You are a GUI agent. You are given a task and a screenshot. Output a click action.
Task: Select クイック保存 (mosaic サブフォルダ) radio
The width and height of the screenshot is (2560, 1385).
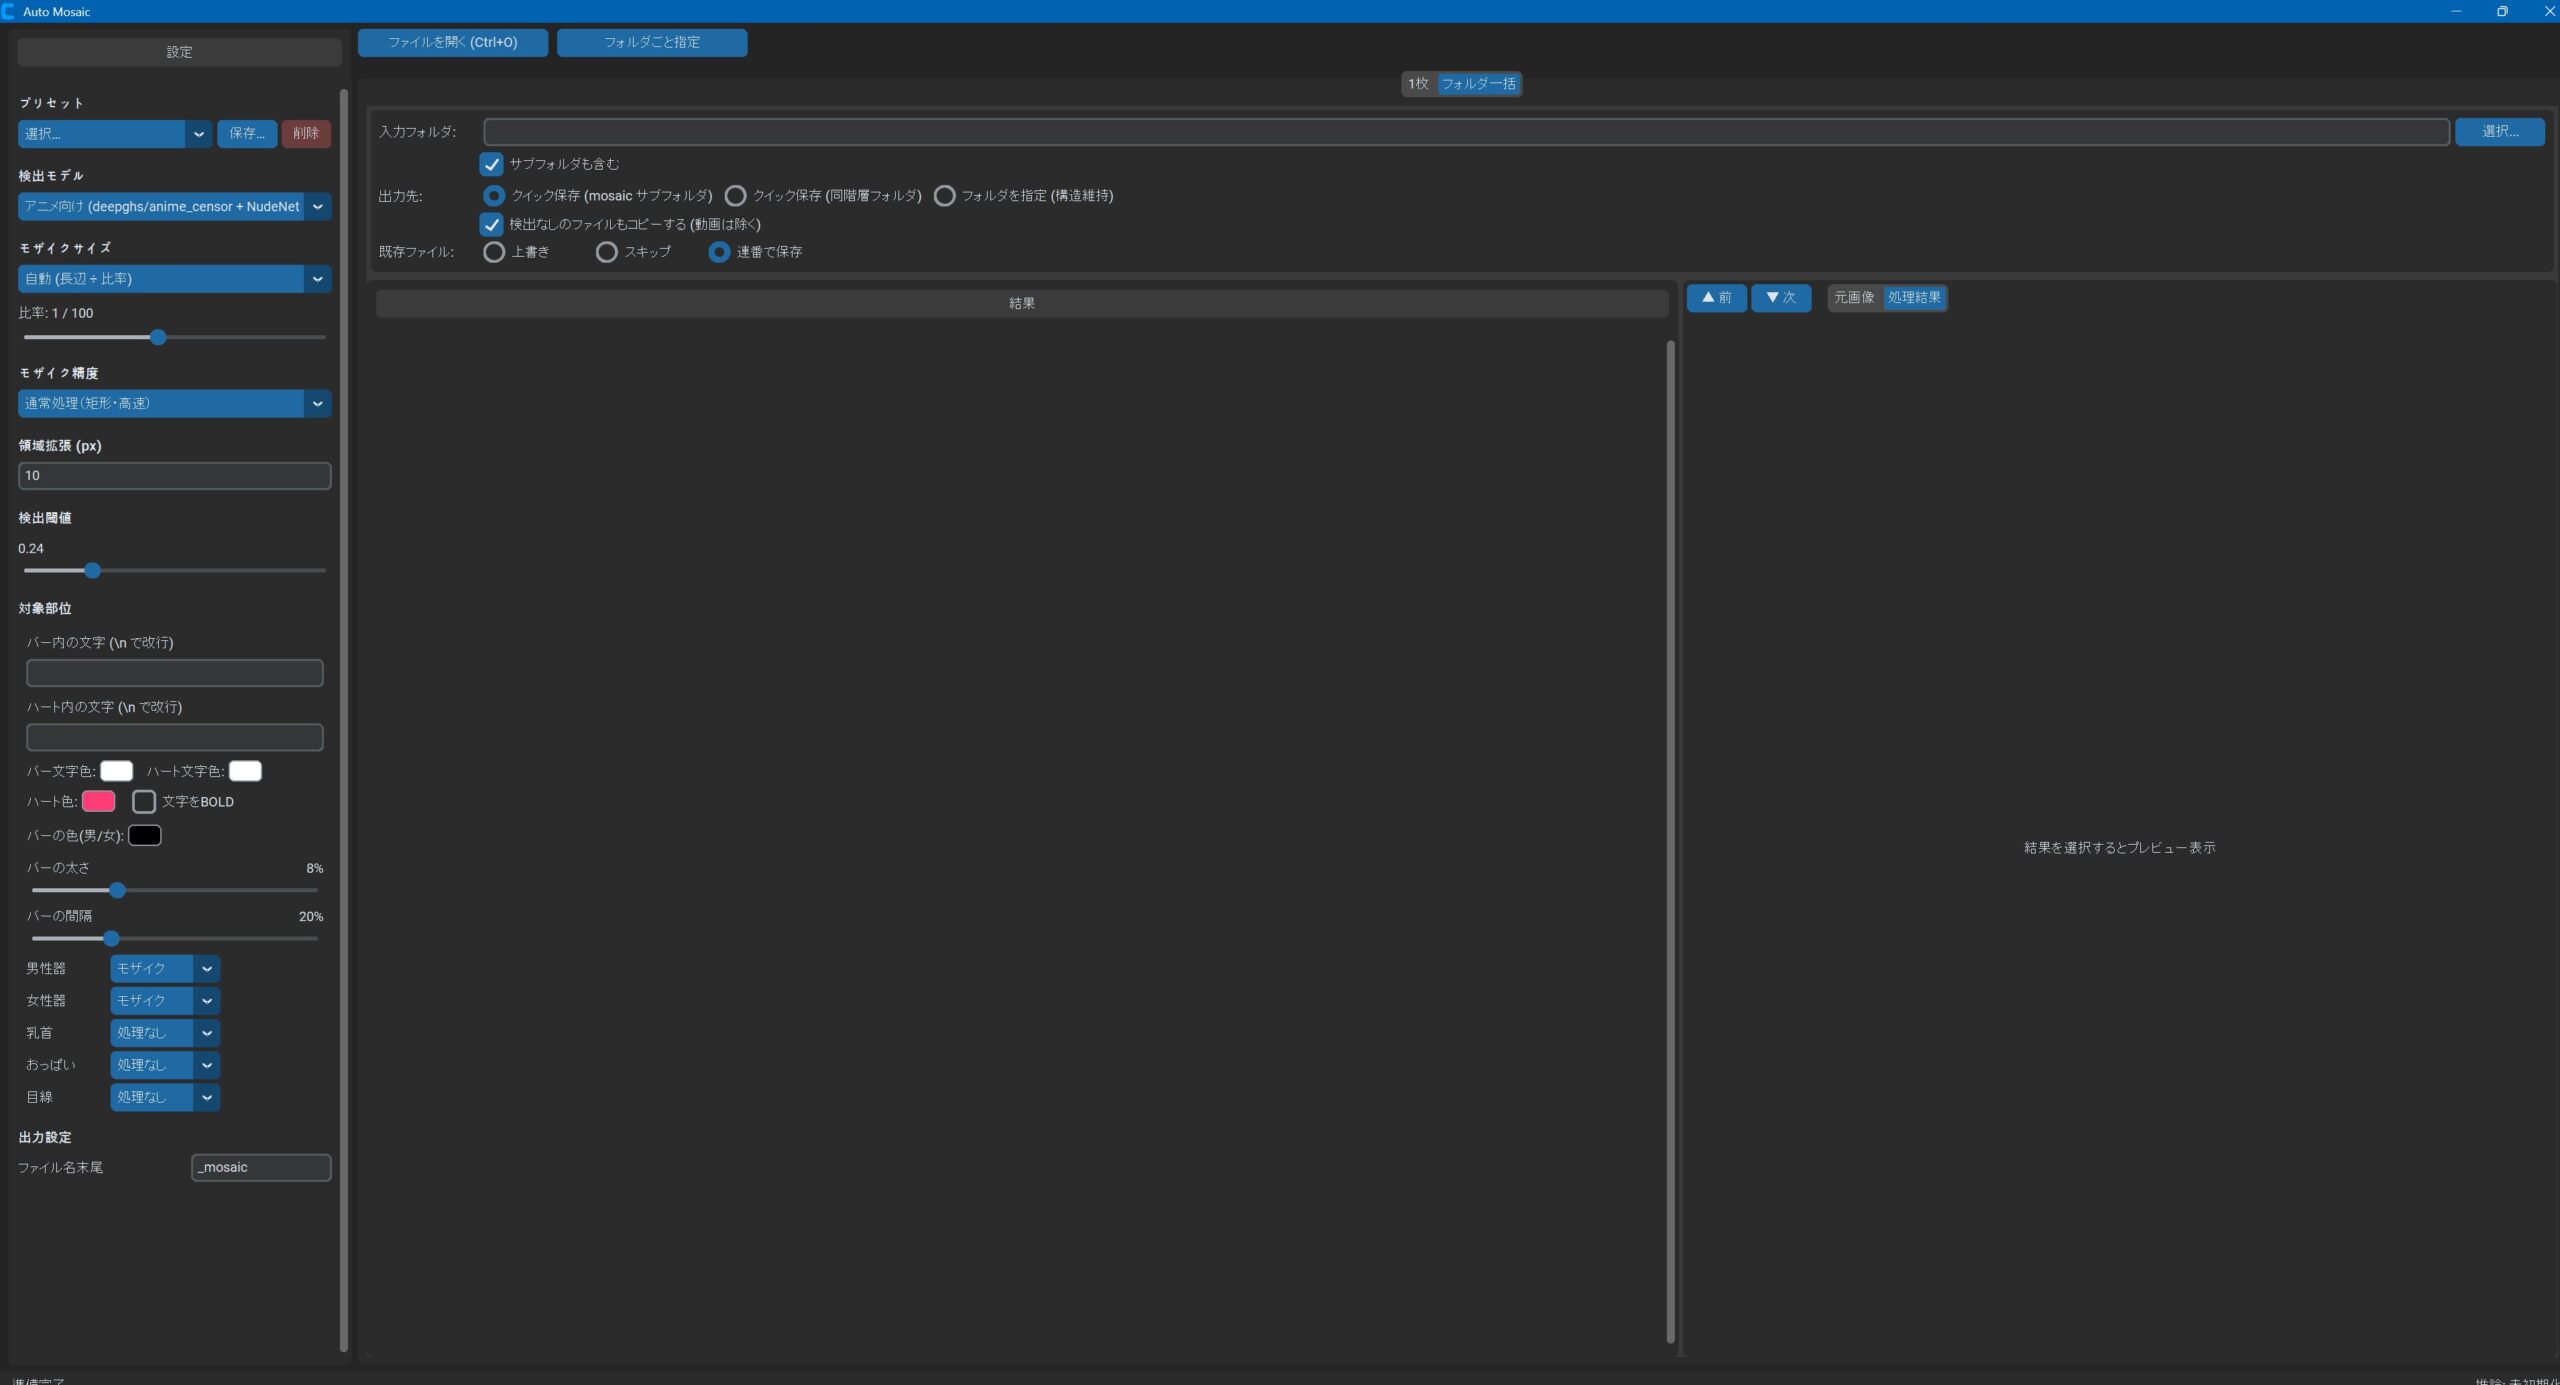click(494, 196)
